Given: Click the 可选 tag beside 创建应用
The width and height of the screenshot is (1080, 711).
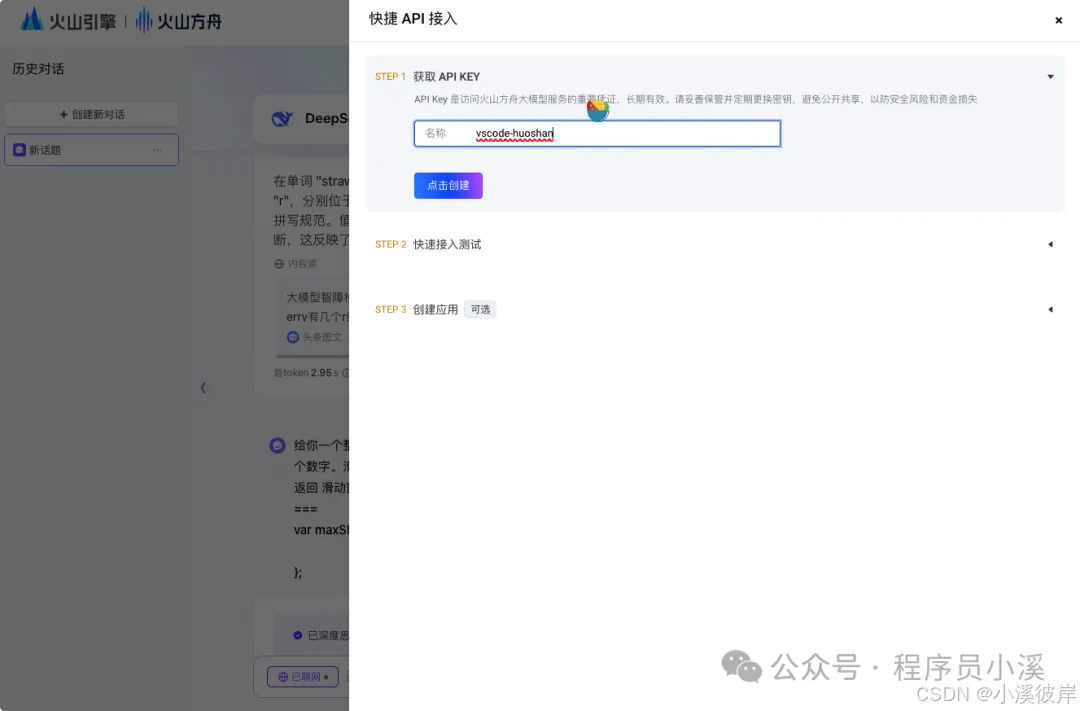Looking at the screenshot, I should point(480,309).
